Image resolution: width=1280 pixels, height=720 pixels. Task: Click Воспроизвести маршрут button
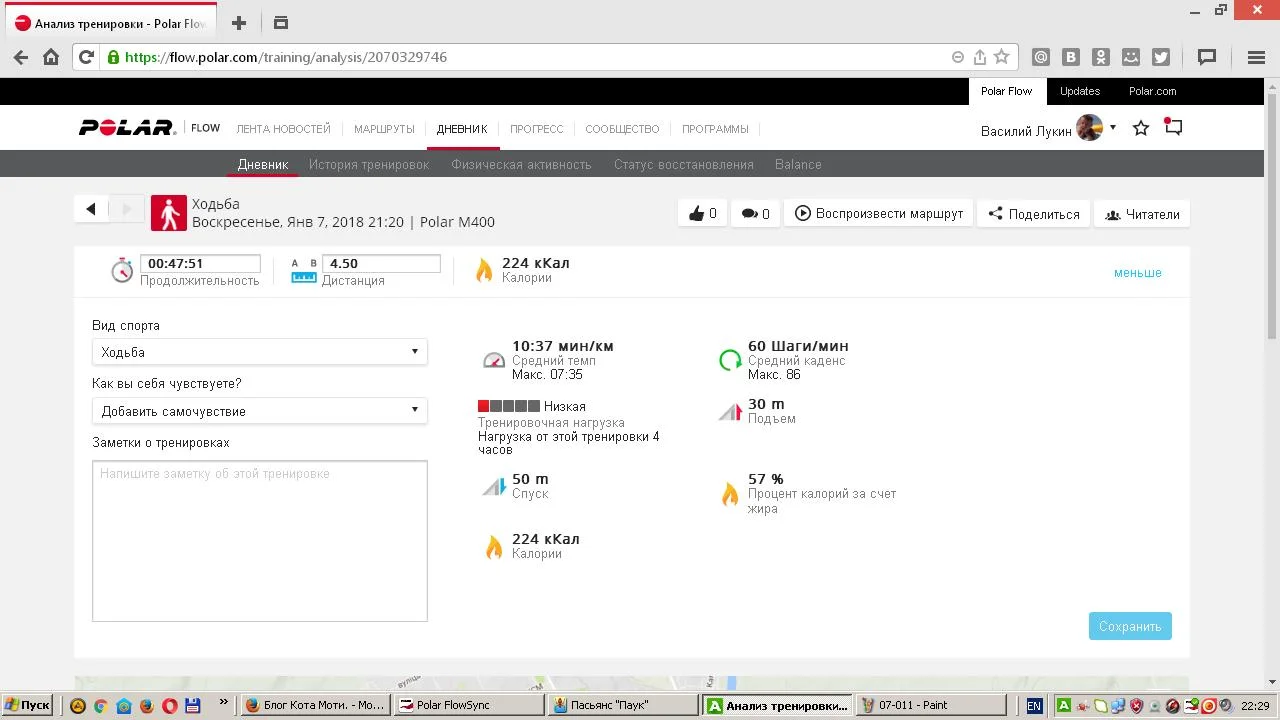tap(879, 214)
